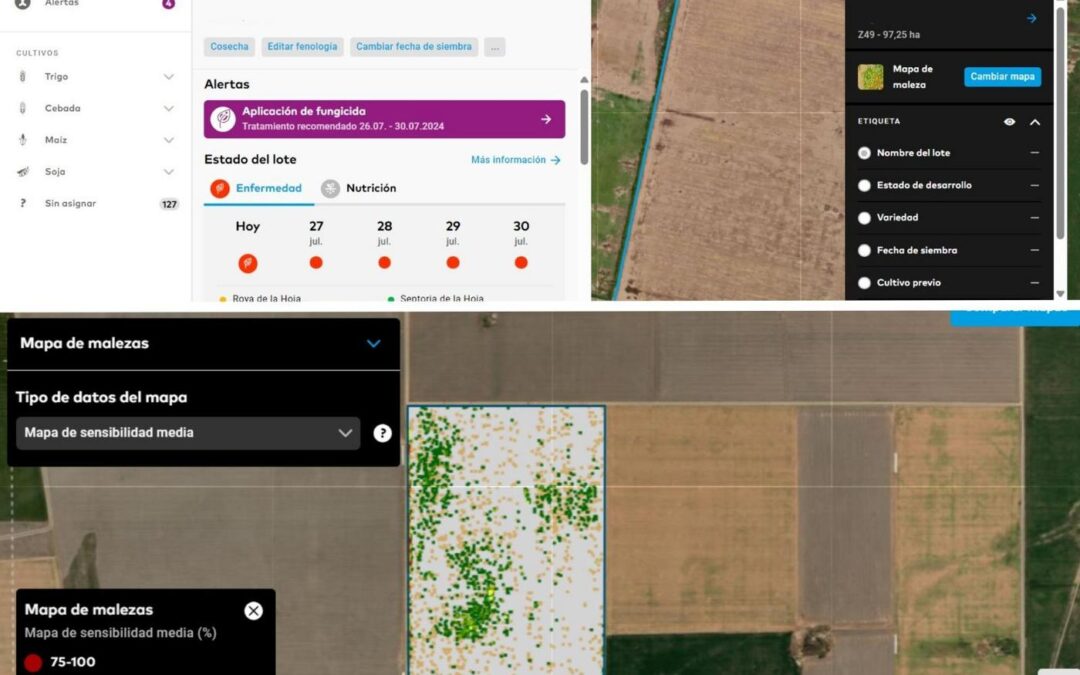Click the red disease indicator for Hoy

coord(248,263)
